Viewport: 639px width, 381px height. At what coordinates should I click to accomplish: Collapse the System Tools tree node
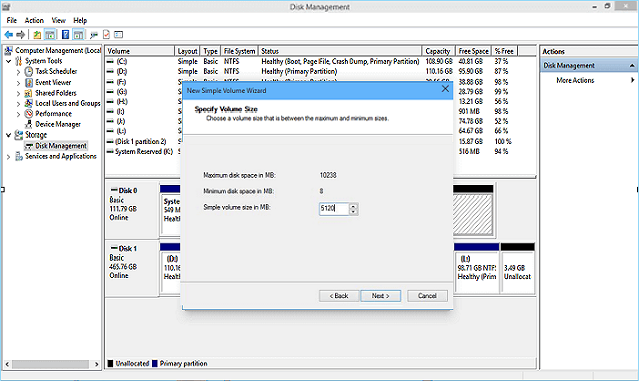[9, 61]
